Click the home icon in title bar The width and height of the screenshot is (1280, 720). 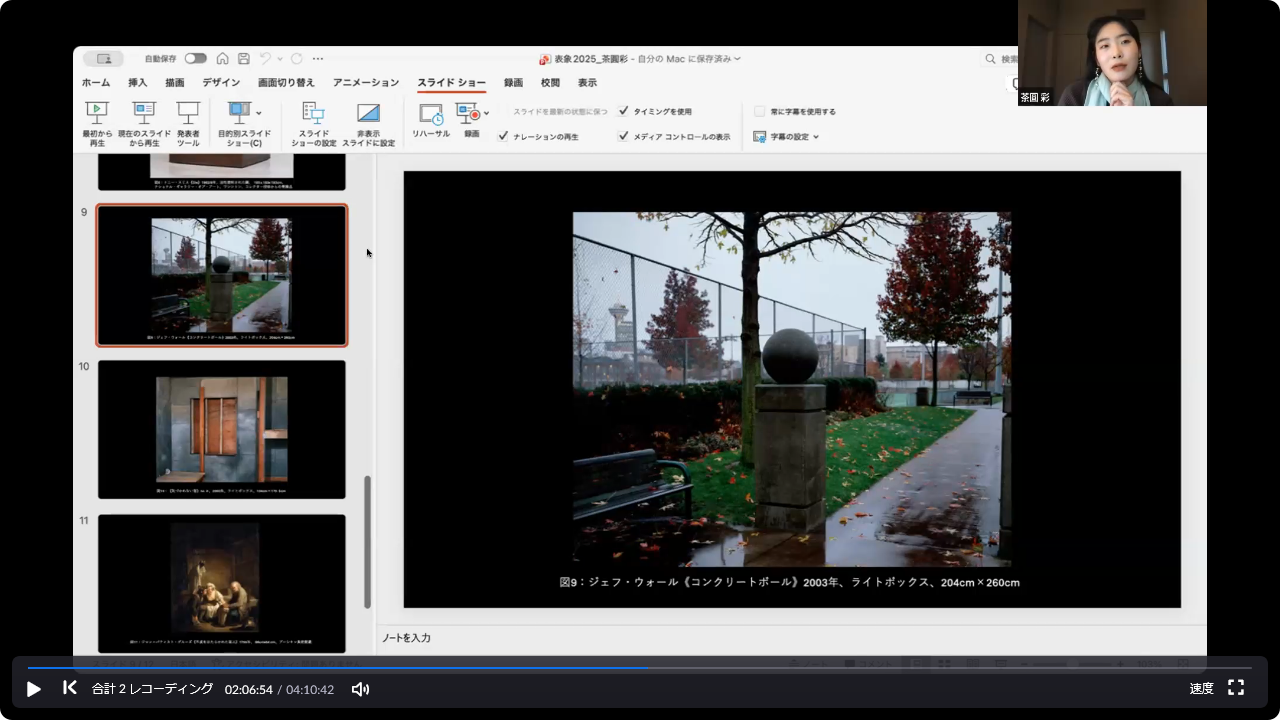[x=223, y=59]
